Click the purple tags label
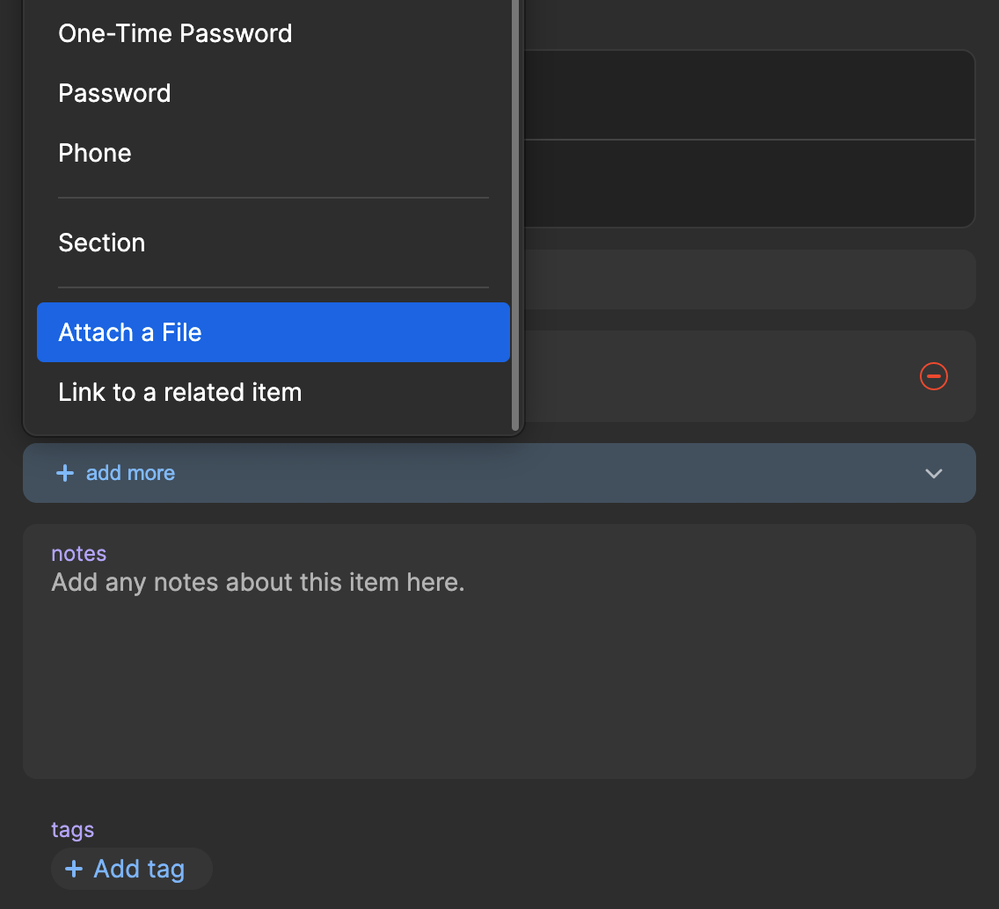This screenshot has height=909, width=999. coord(73,830)
